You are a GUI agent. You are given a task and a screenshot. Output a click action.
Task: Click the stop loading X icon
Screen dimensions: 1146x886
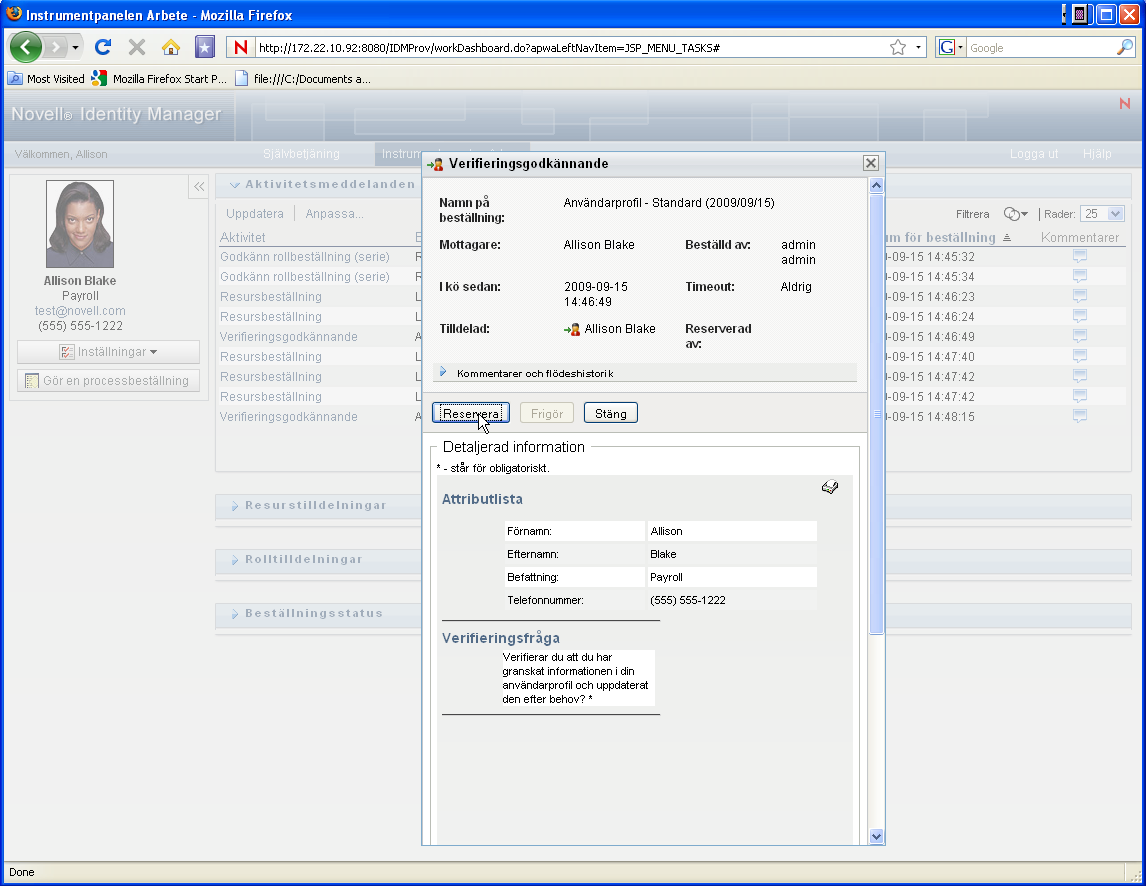click(137, 48)
